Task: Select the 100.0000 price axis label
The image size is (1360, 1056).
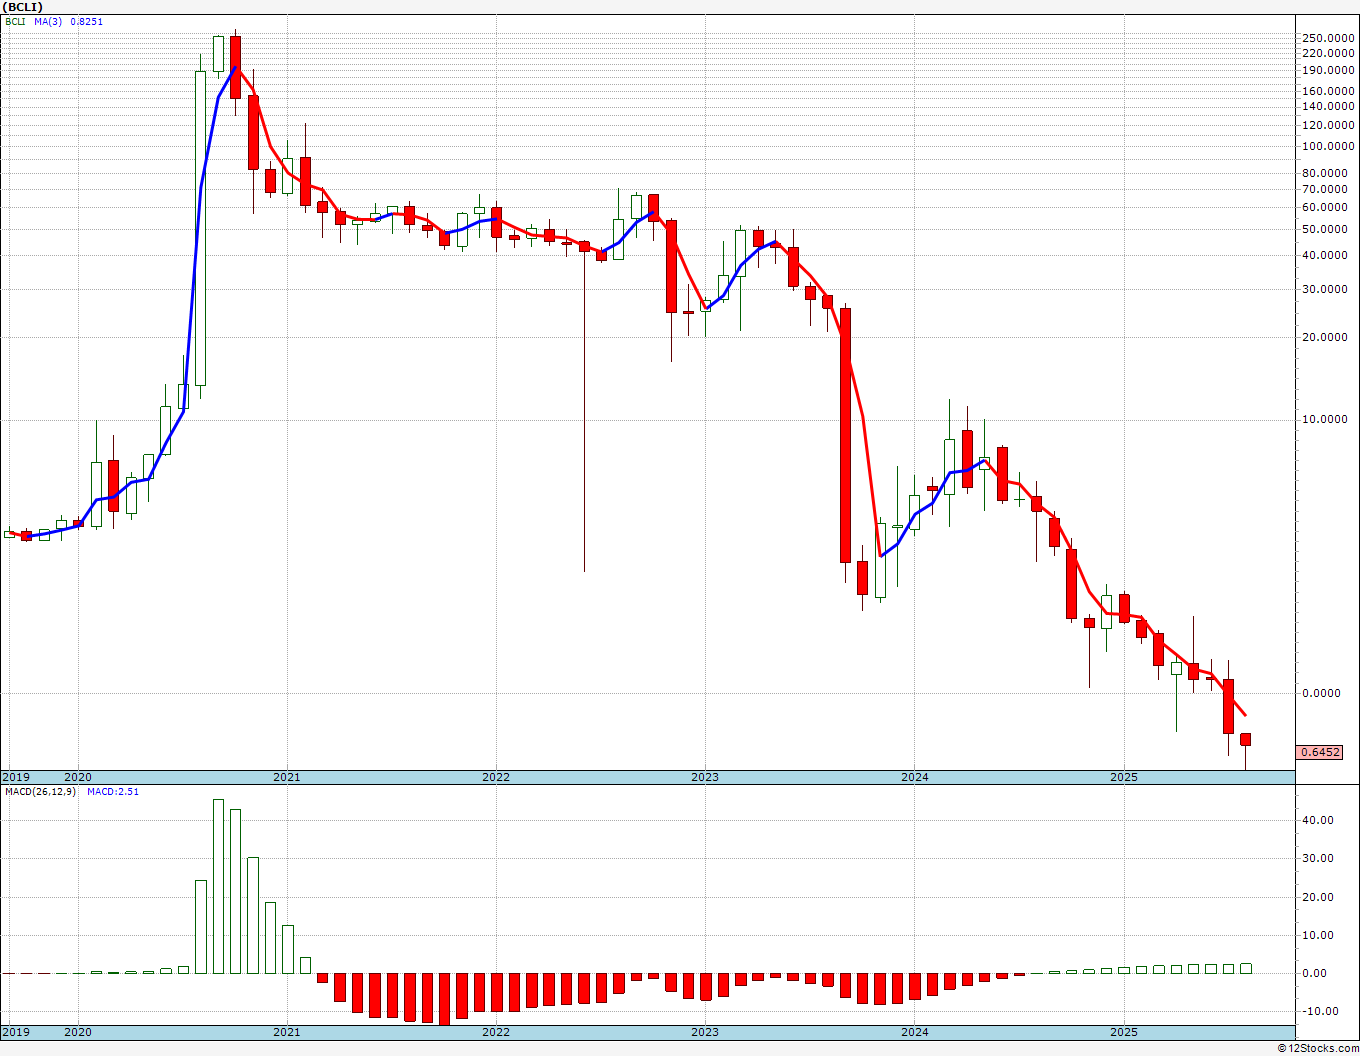Action: 1329,146
